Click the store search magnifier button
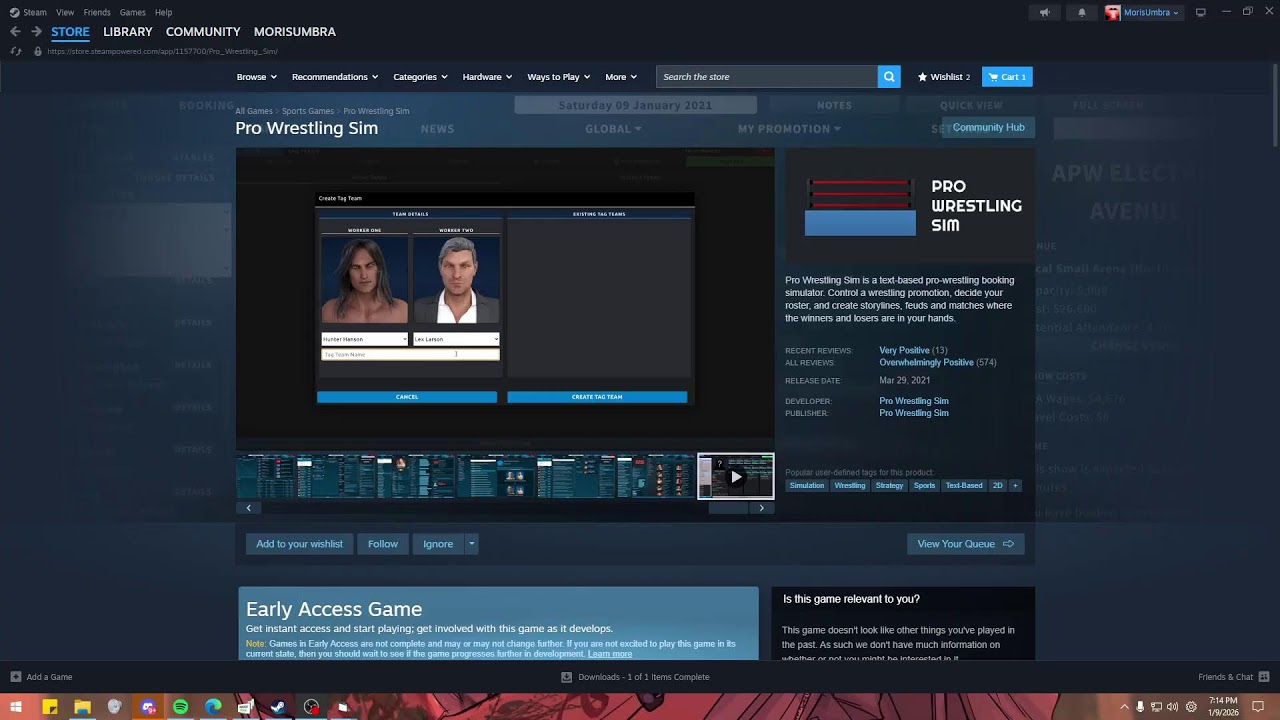The height and width of the screenshot is (720, 1280). (x=889, y=77)
